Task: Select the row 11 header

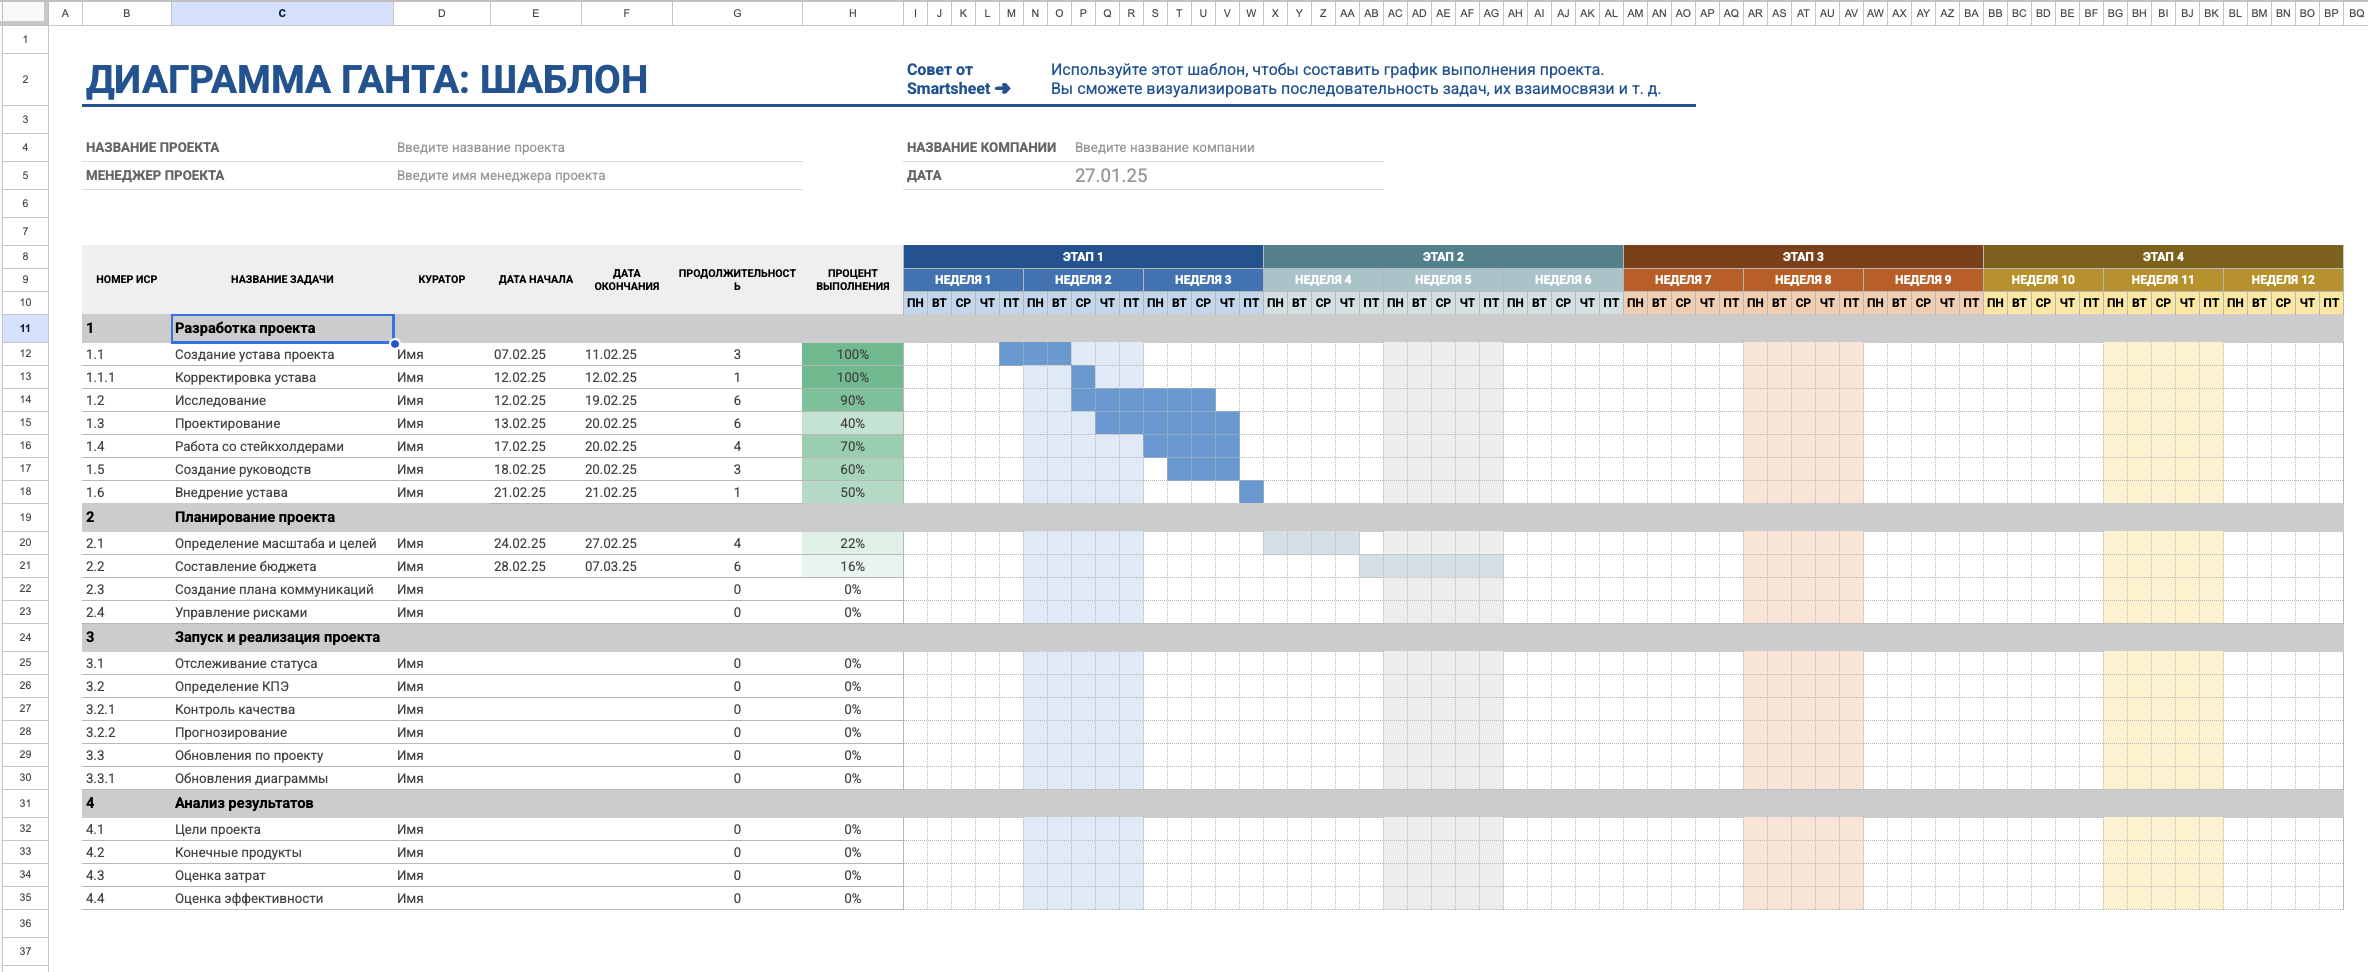Action: [x=25, y=328]
